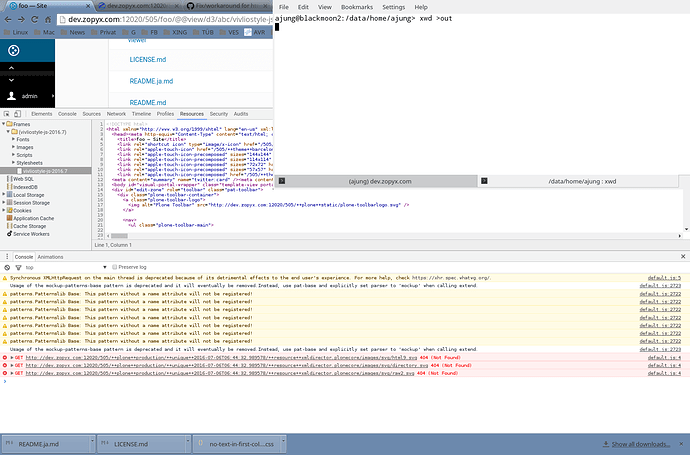The image size is (690, 455).
Task: Click the terminal icon on the dev.zopyx.com tab
Action: click(x=282, y=181)
